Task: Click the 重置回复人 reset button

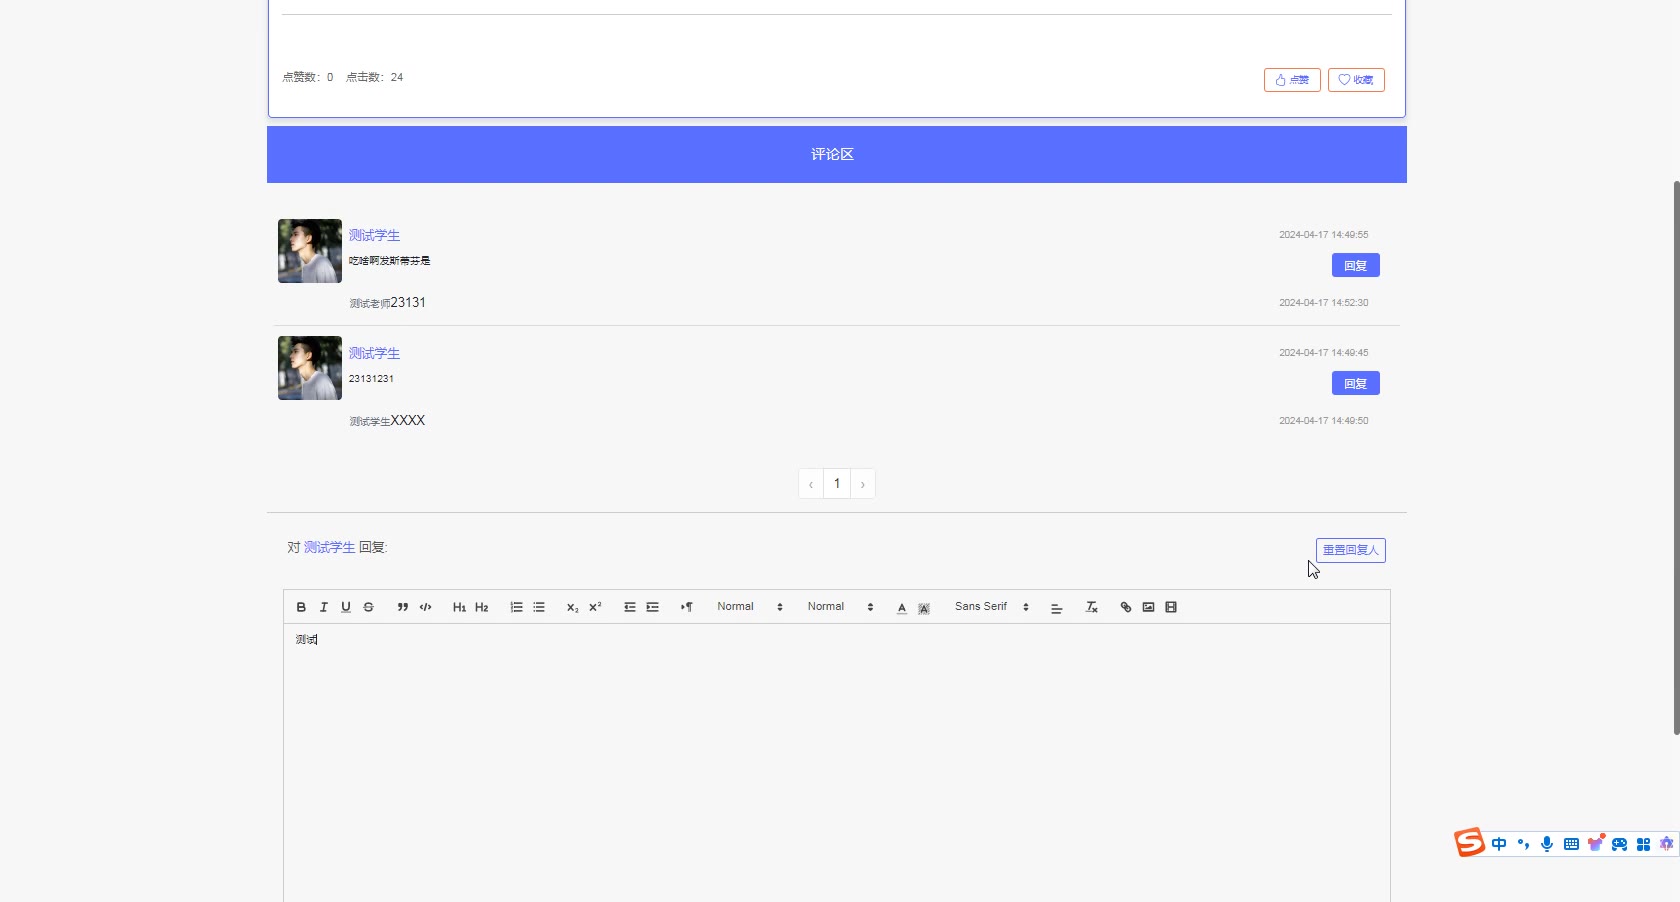Action: click(x=1351, y=550)
